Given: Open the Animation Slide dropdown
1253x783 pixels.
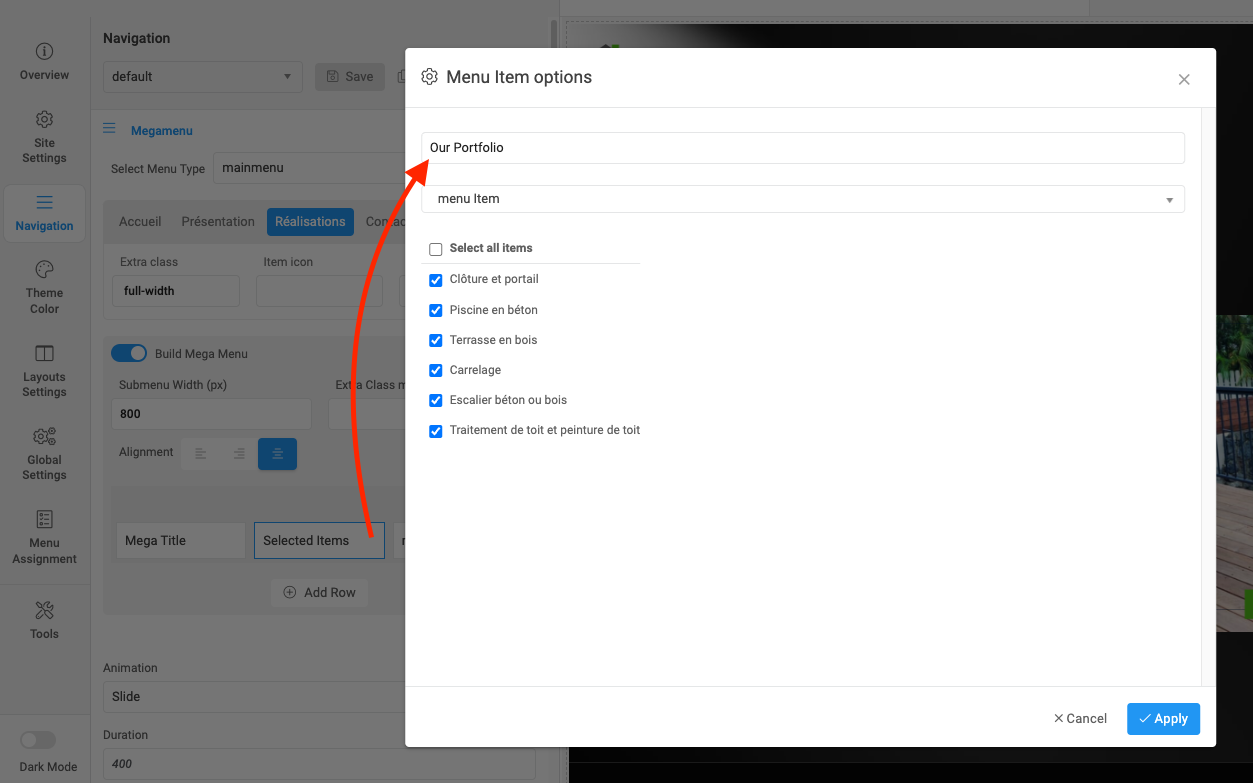Looking at the screenshot, I should click(254, 696).
